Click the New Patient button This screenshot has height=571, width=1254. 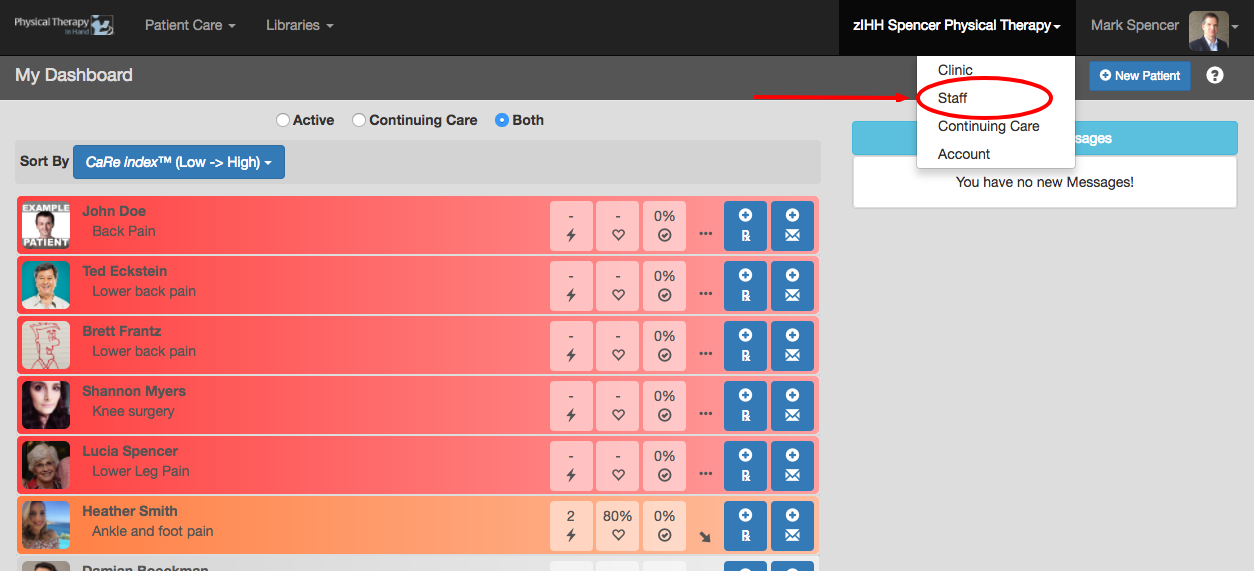pyautogui.click(x=1139, y=76)
